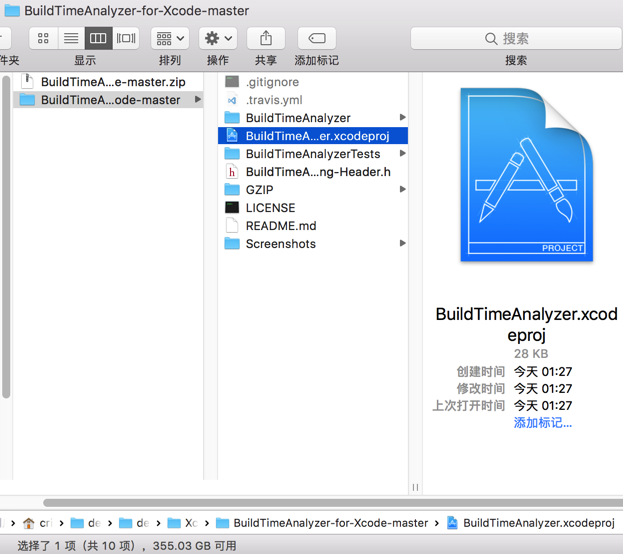This screenshot has height=554, width=623.
Task: Click the xcodeproj file icon in list
Action: coord(232,136)
